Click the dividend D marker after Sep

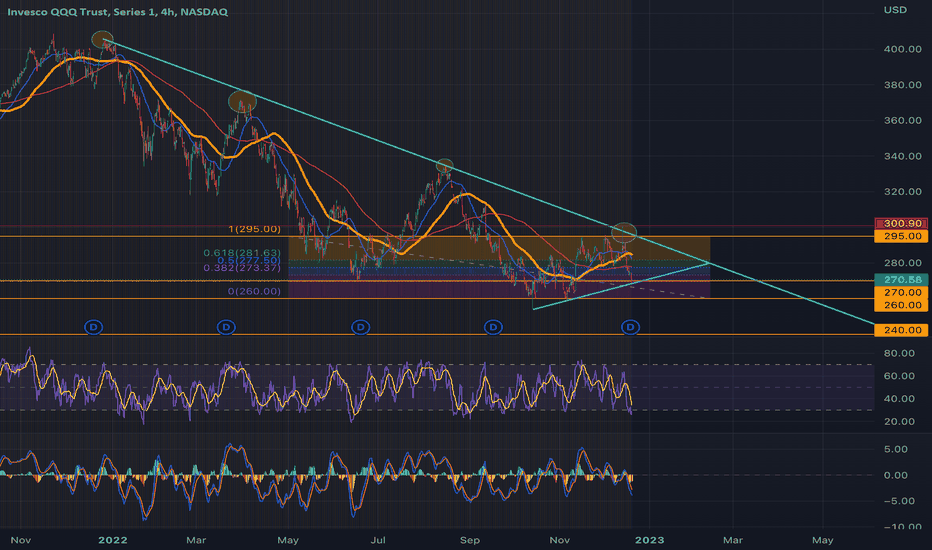click(493, 327)
